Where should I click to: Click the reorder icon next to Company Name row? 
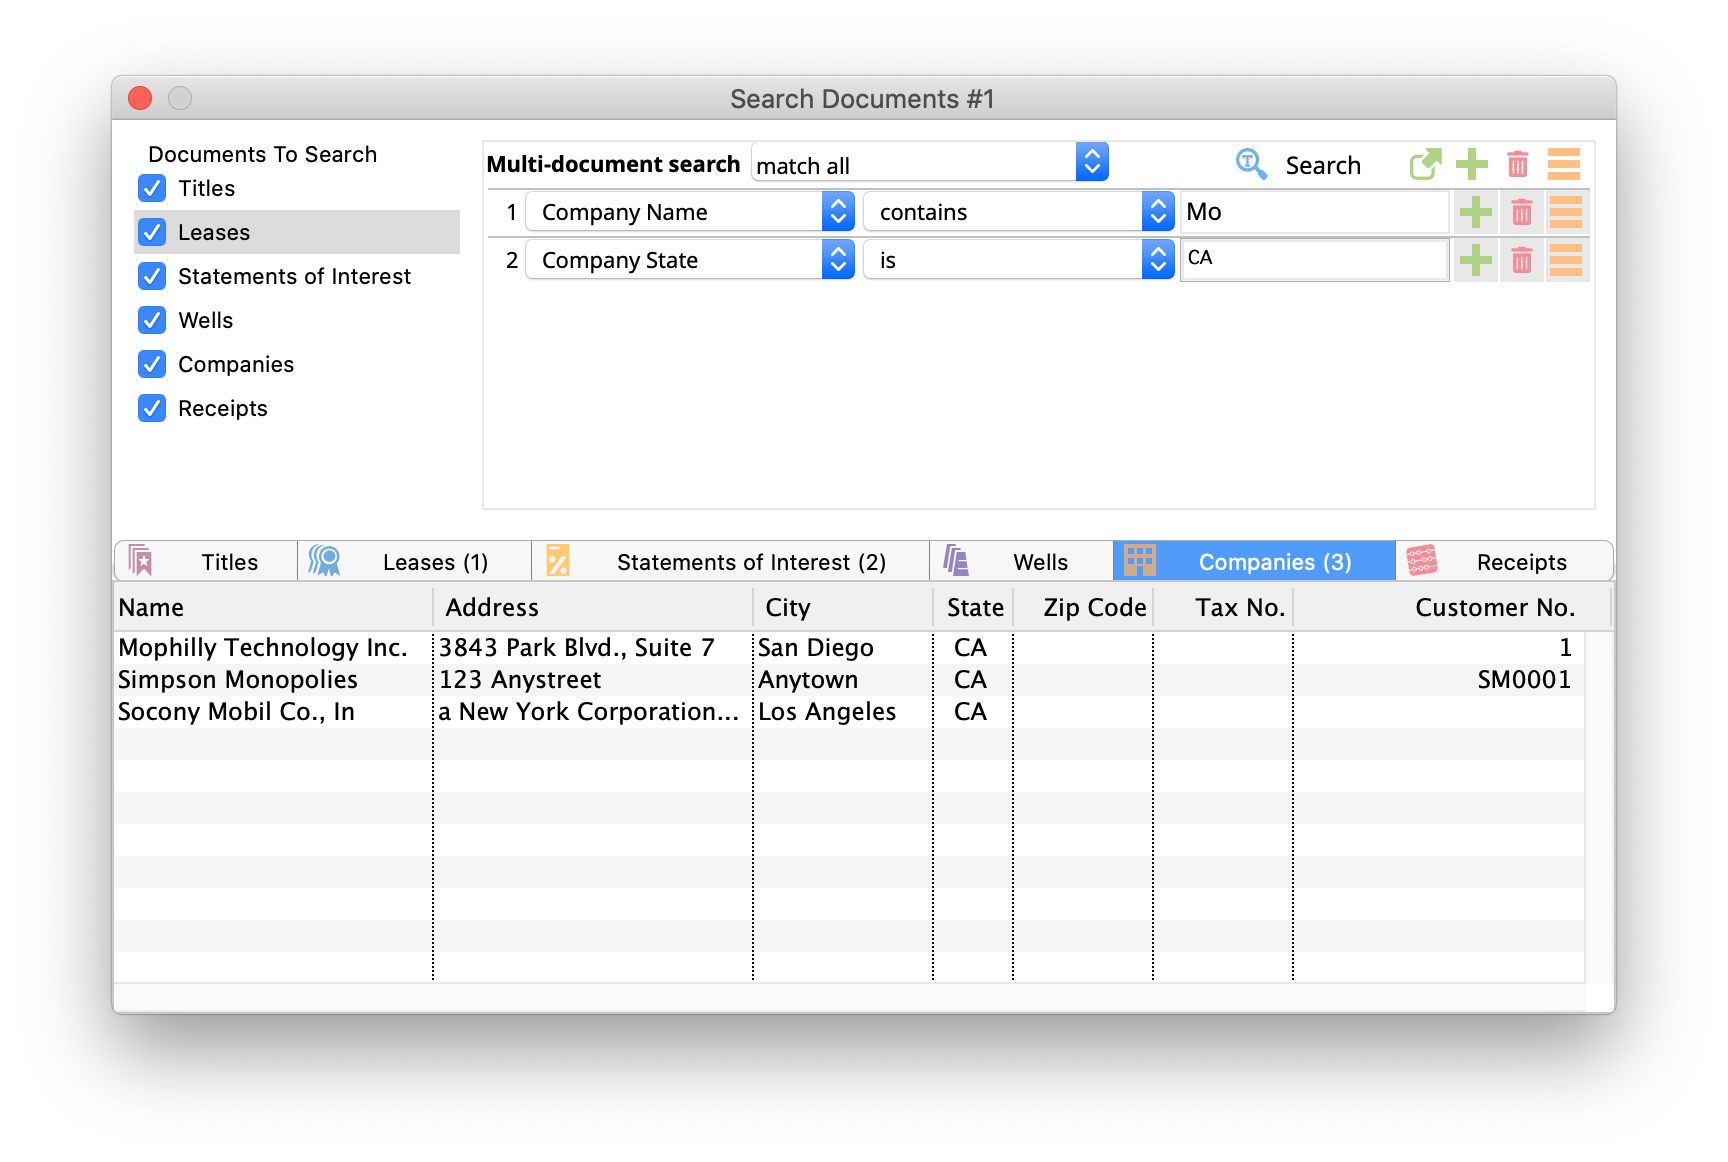(x=1567, y=211)
